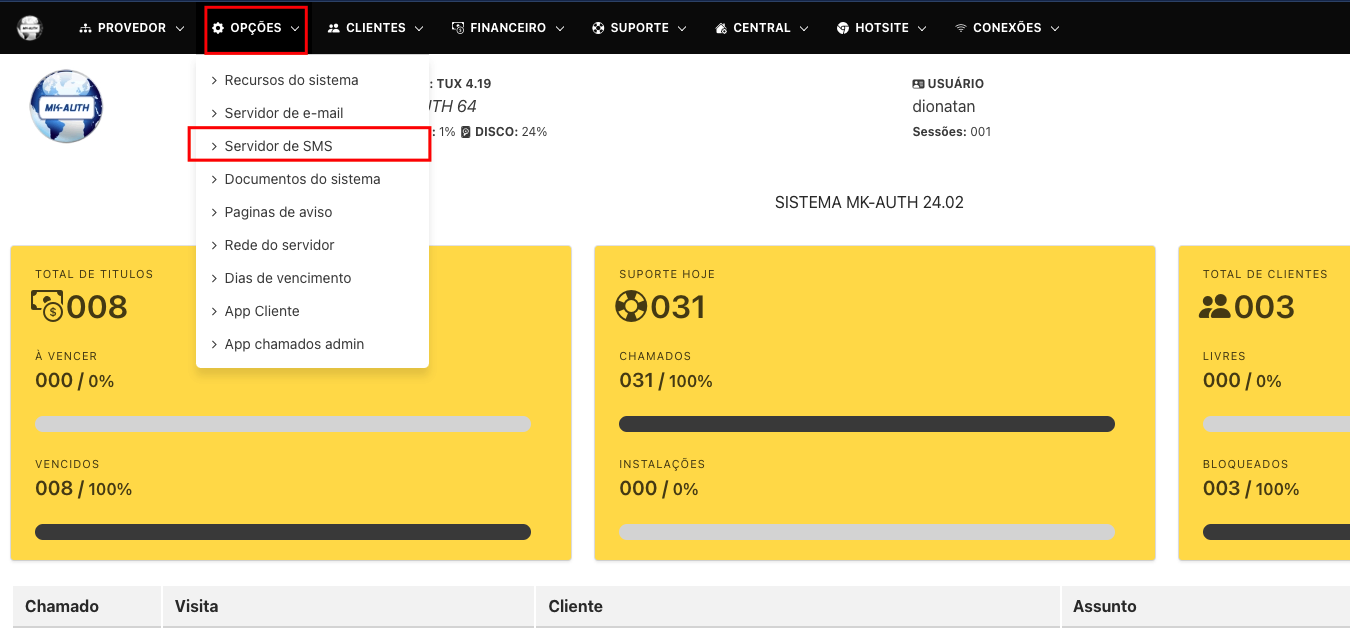The height and width of the screenshot is (628, 1350).
Task: Select Servidor de SMS menu item
Action: tap(278, 146)
